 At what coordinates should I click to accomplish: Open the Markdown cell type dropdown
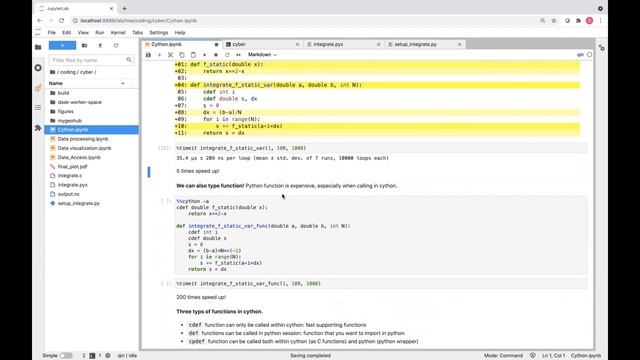click(262, 55)
